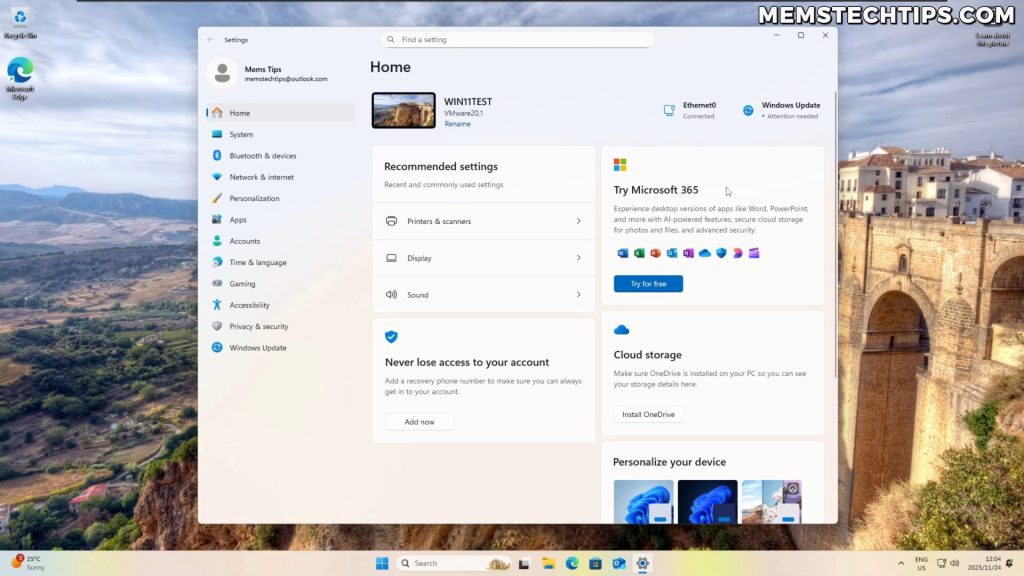Viewport: 1024px width, 576px height.
Task: Select Bluetooth & devices in sidebar
Action: [x=265, y=155]
